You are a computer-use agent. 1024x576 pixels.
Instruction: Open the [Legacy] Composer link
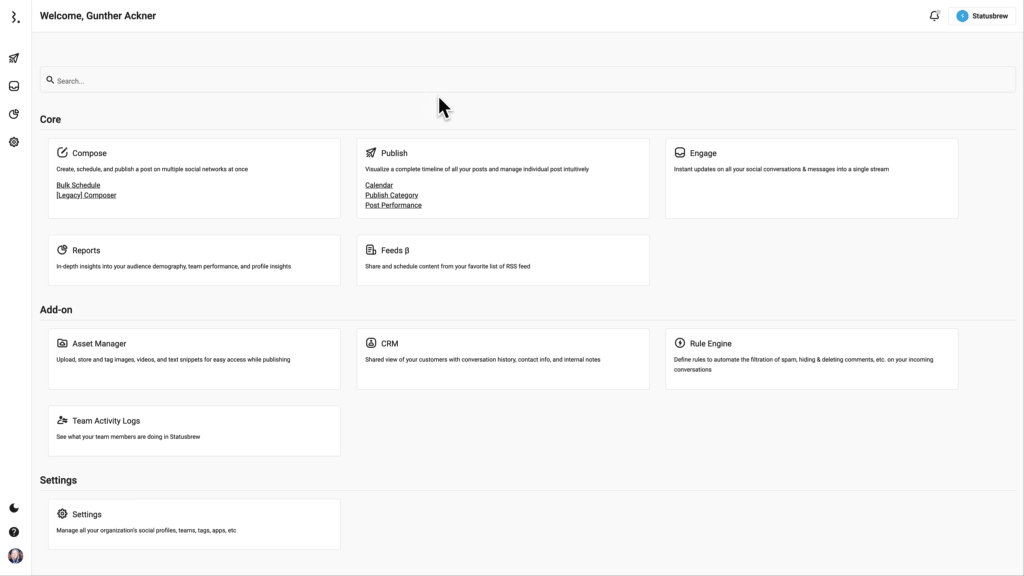87,195
